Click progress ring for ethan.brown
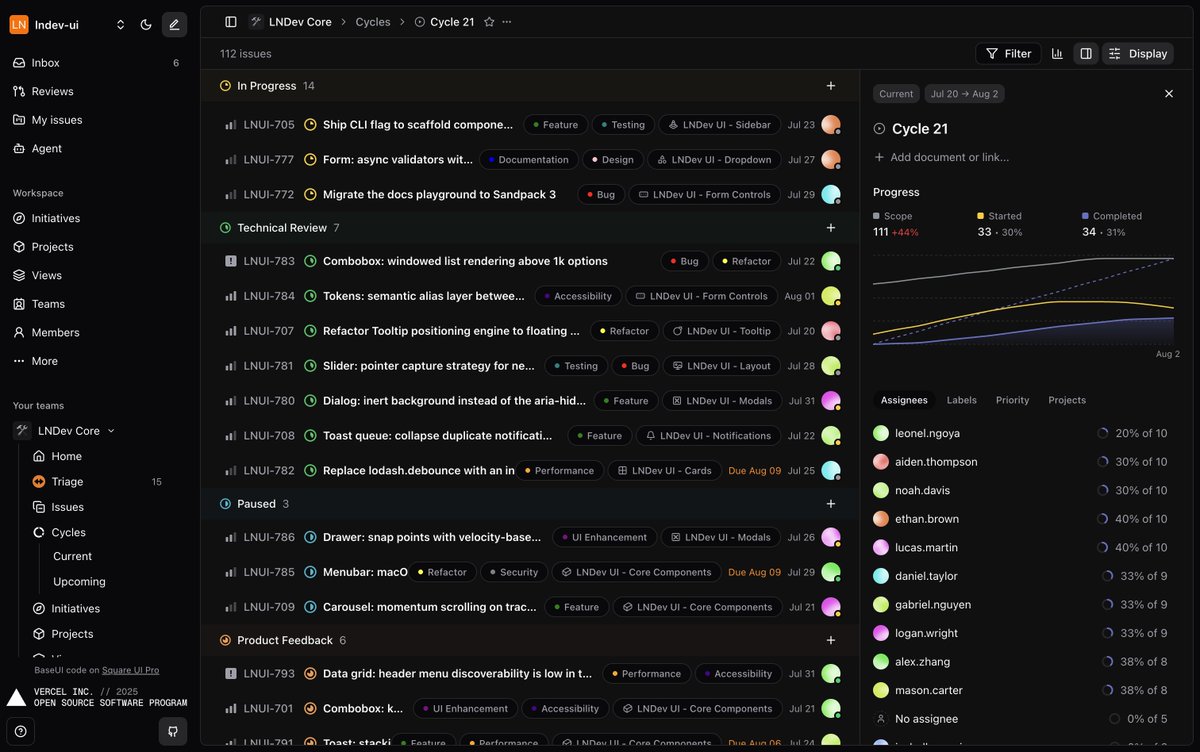This screenshot has width=1200, height=752. pyautogui.click(x=1102, y=519)
